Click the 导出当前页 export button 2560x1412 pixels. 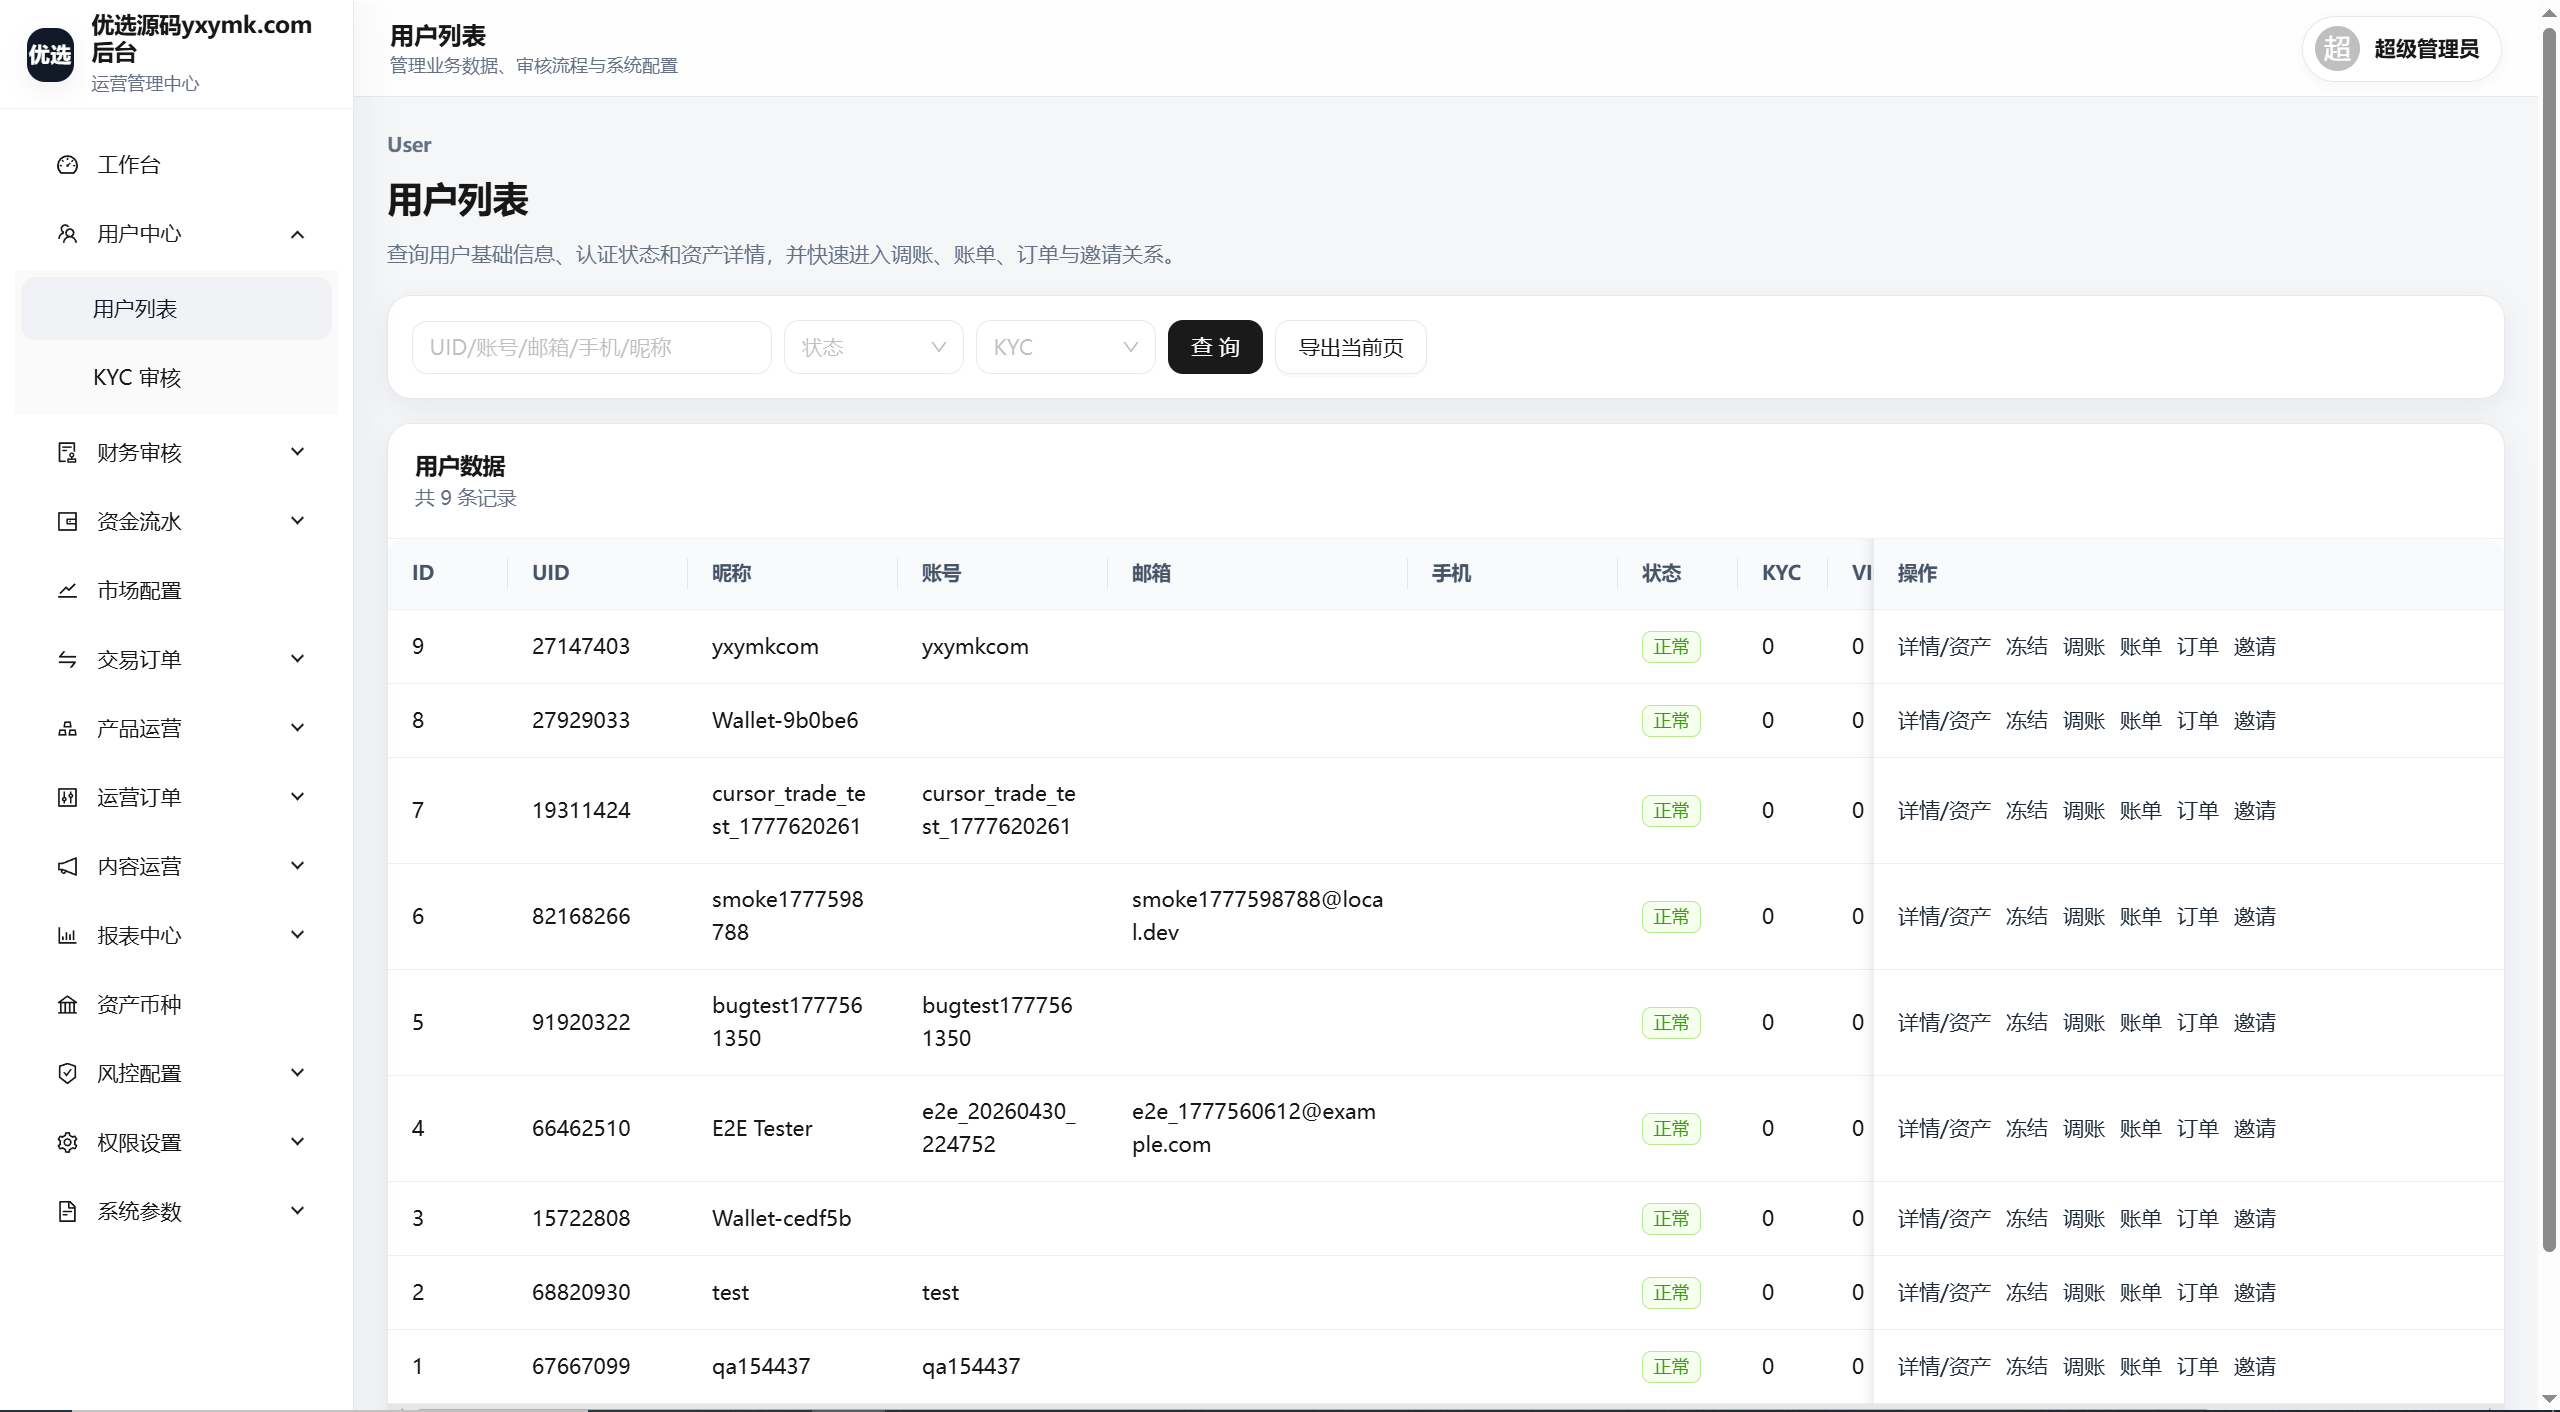(1351, 347)
